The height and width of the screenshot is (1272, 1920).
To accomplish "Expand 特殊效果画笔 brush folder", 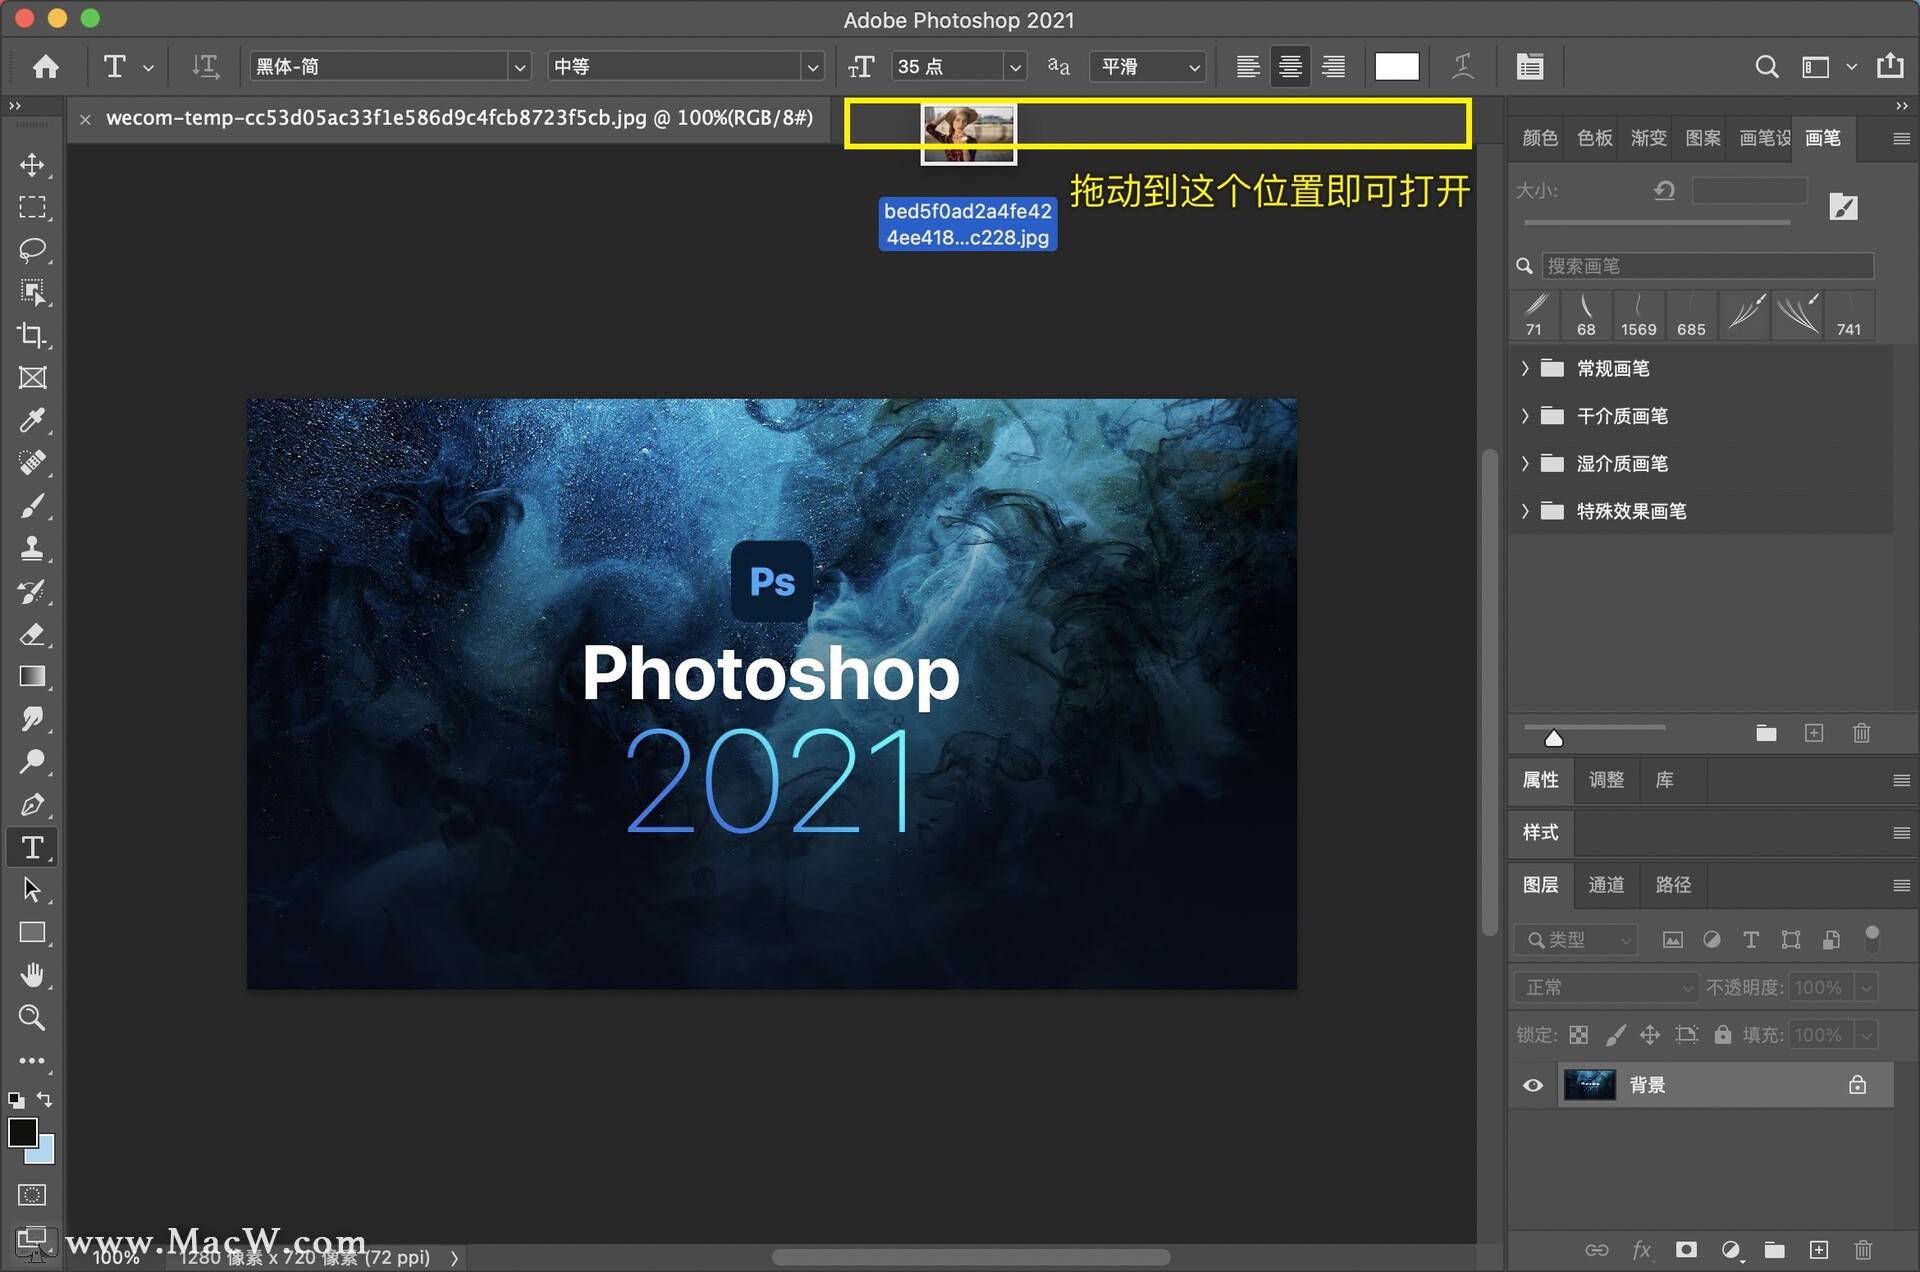I will 1525,511.
